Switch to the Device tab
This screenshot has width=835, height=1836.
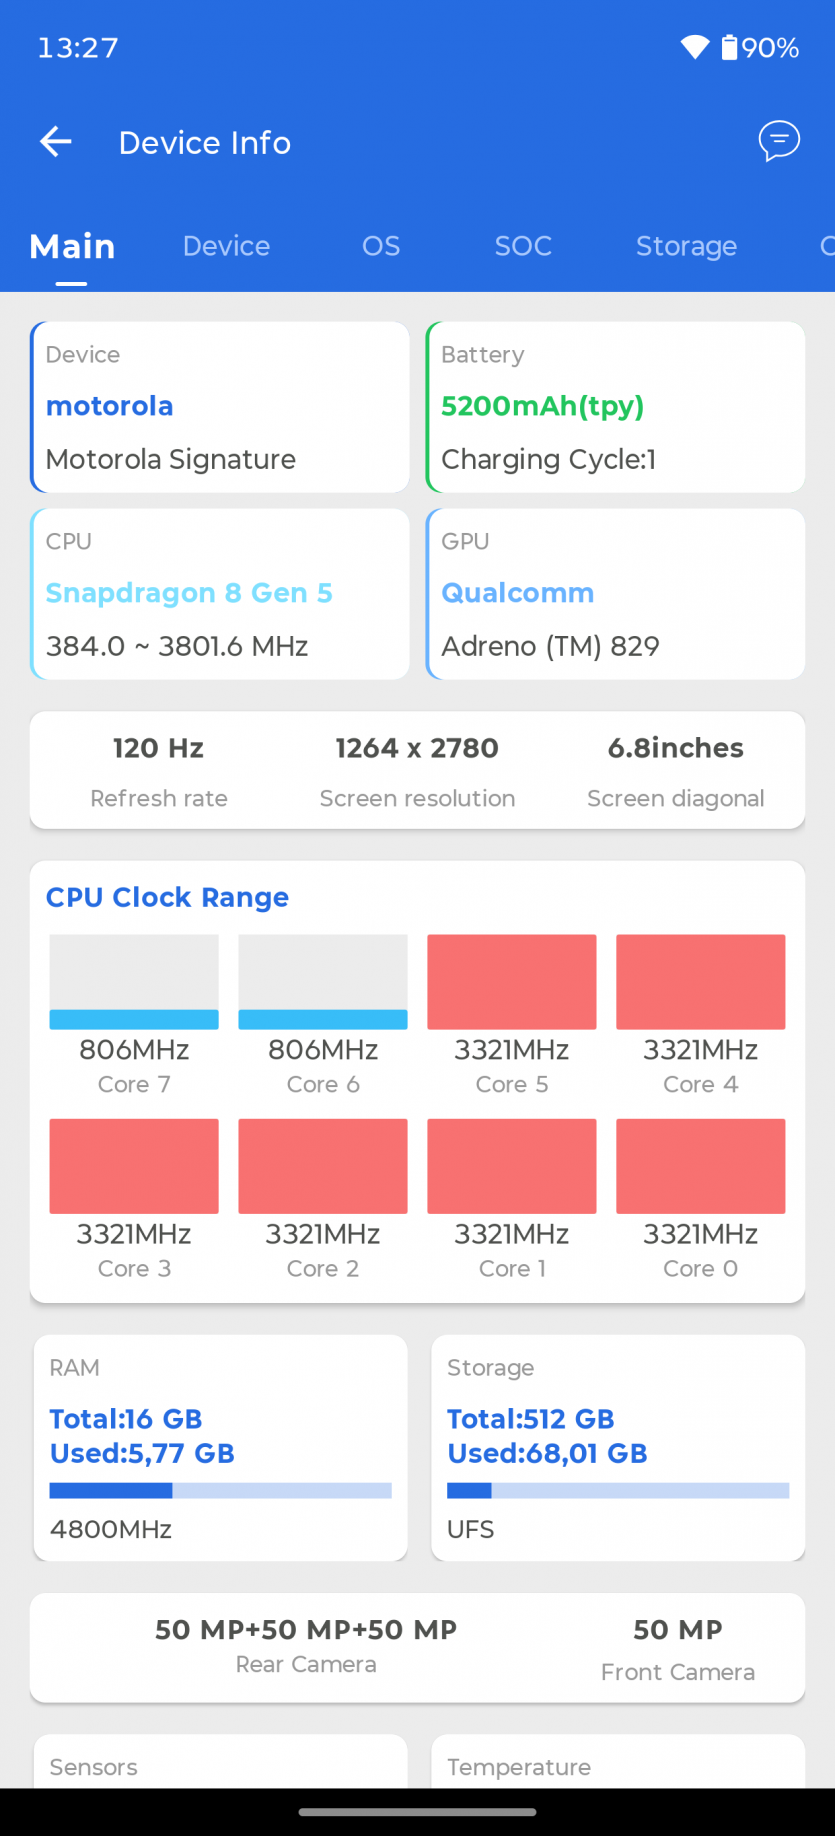226,246
